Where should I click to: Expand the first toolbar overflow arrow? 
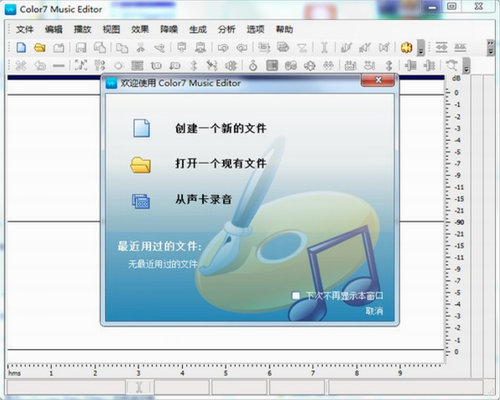pyautogui.click(x=421, y=48)
